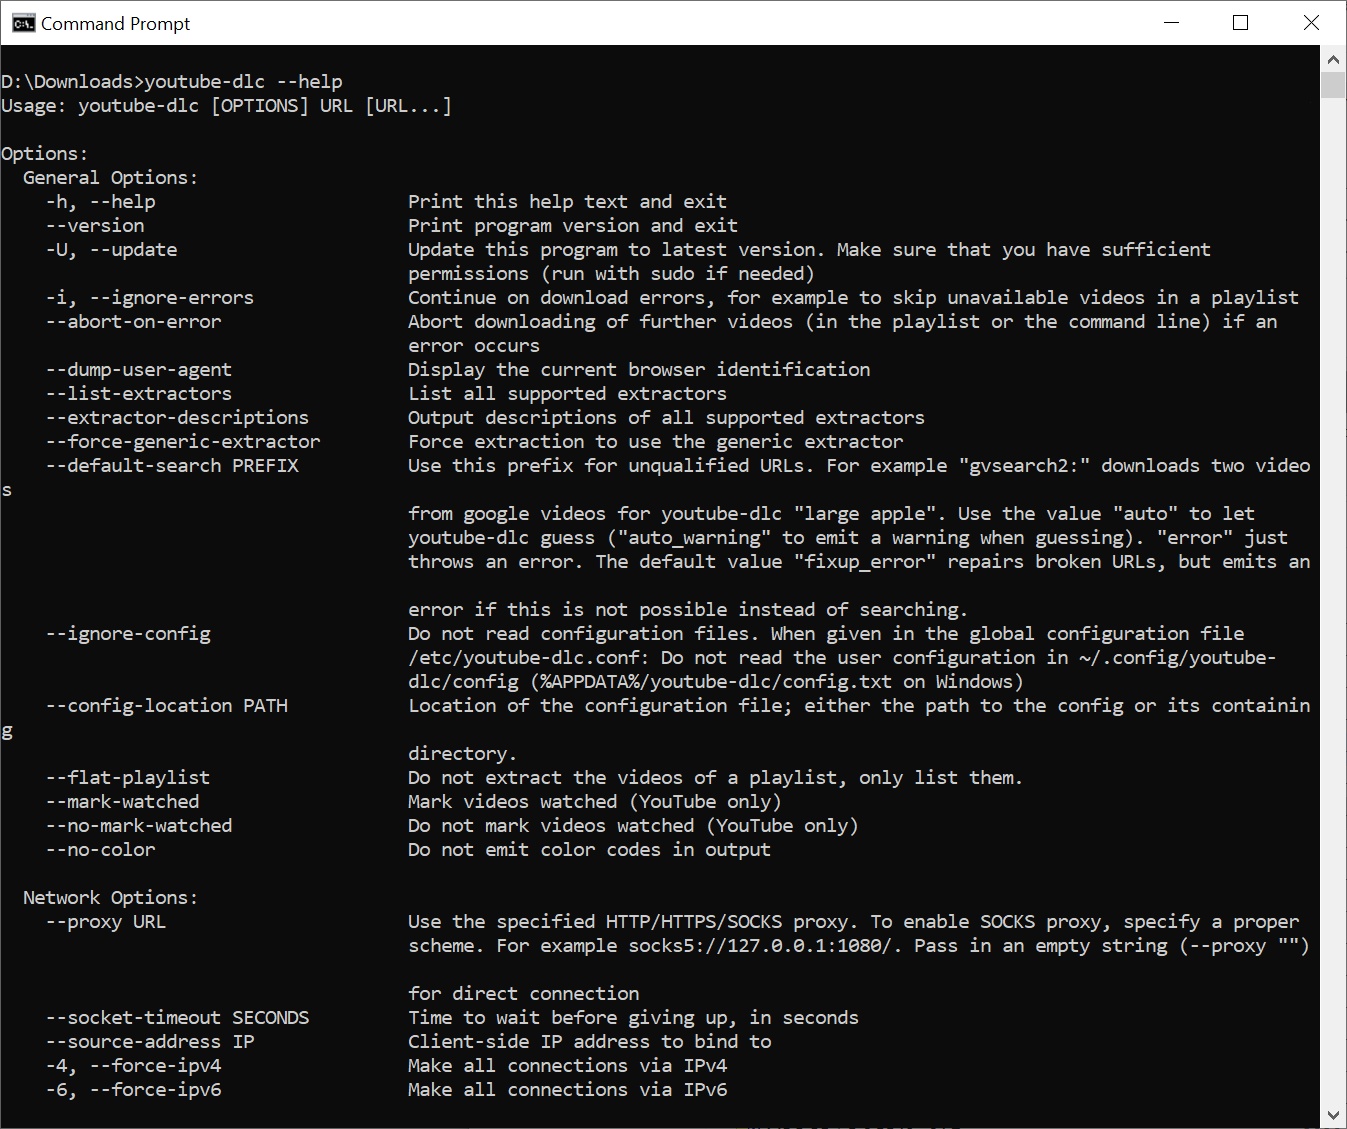This screenshot has width=1347, height=1129.
Task: Click the 'General Options:' heading
Action: [x=111, y=178]
